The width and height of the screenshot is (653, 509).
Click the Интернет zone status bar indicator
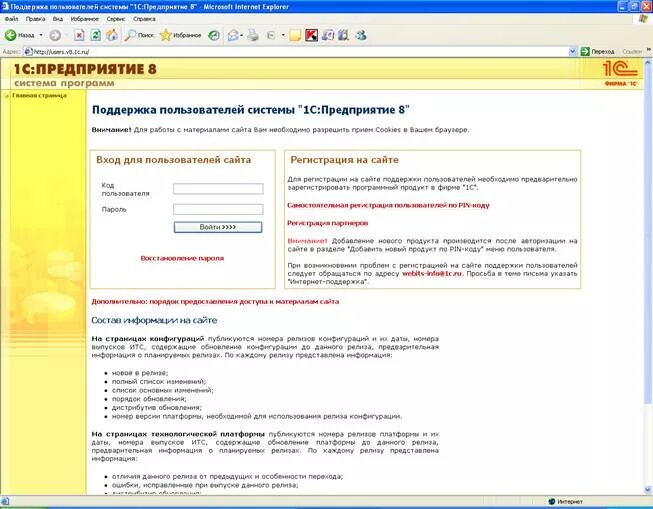tap(566, 502)
